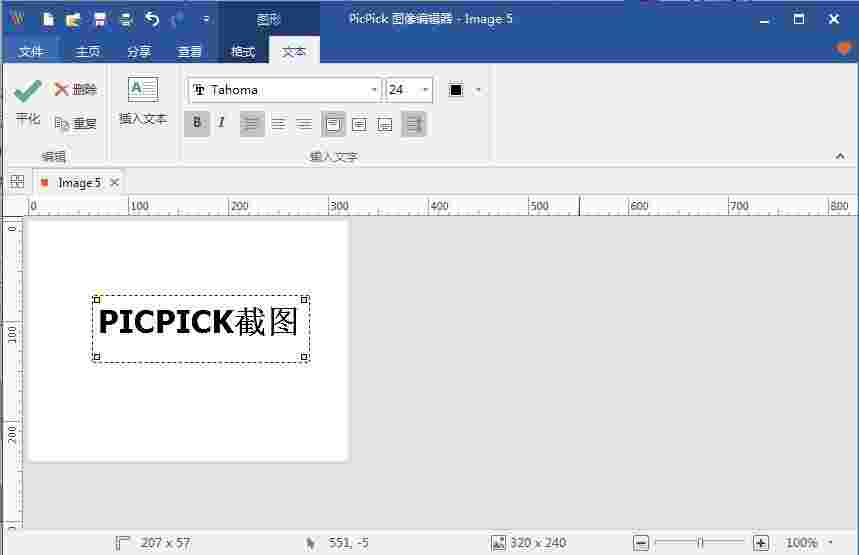The image size is (859, 555).
Task: Click the Save icon in quick access toolbar
Action: (x=99, y=20)
